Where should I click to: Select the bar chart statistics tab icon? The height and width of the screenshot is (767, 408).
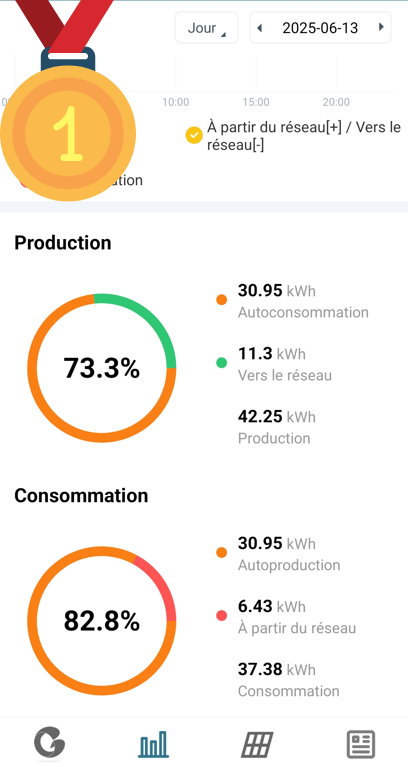click(153, 744)
